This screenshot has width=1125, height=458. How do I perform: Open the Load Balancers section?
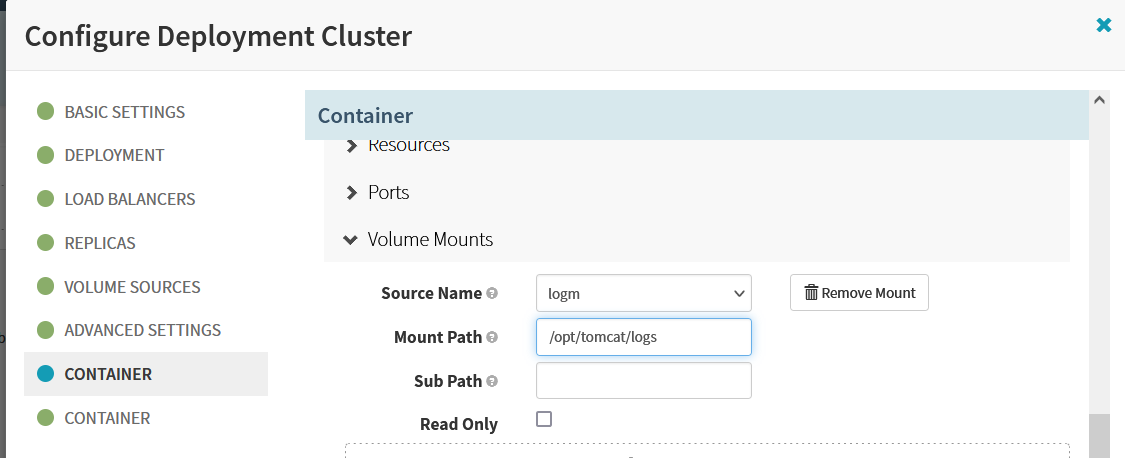click(x=130, y=199)
